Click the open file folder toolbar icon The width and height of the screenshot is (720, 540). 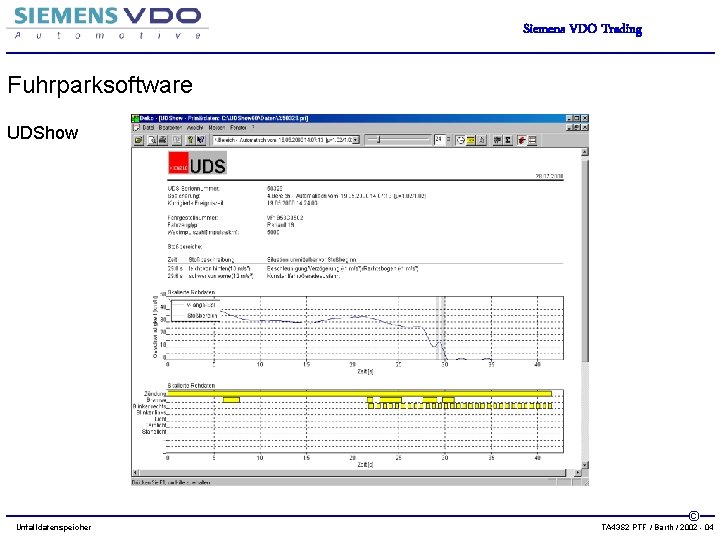coord(138,140)
